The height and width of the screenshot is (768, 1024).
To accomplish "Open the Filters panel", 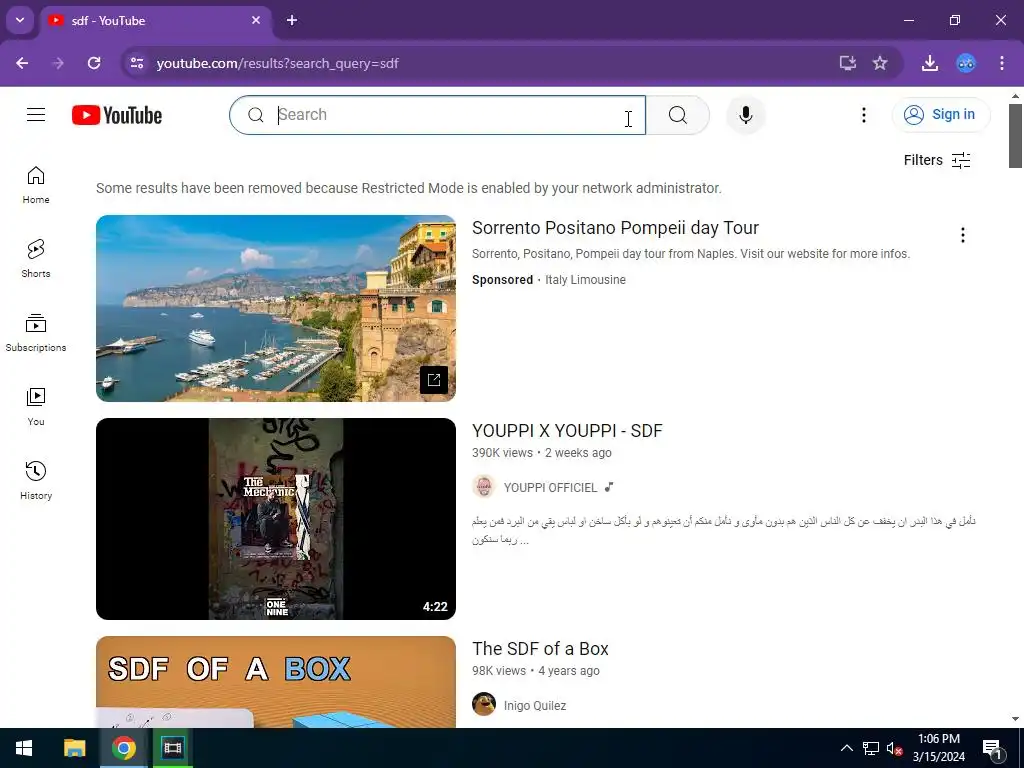I will 936,160.
